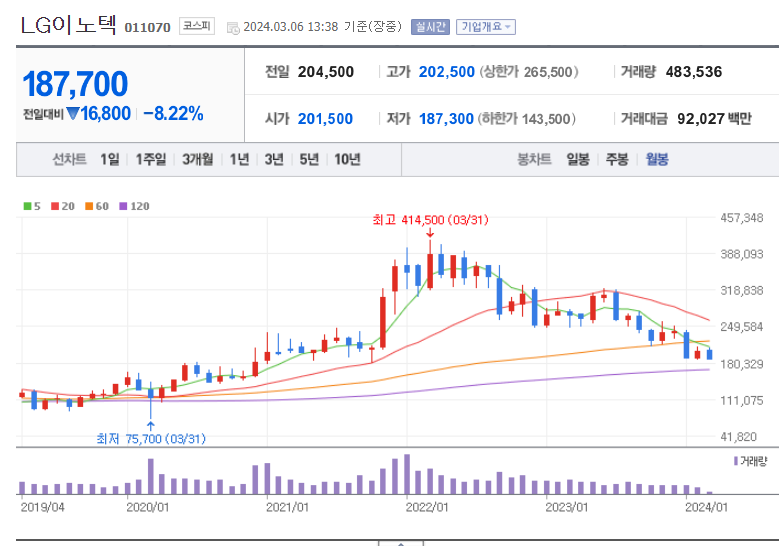
Task: Click the current price 187,700
Action: pos(75,83)
